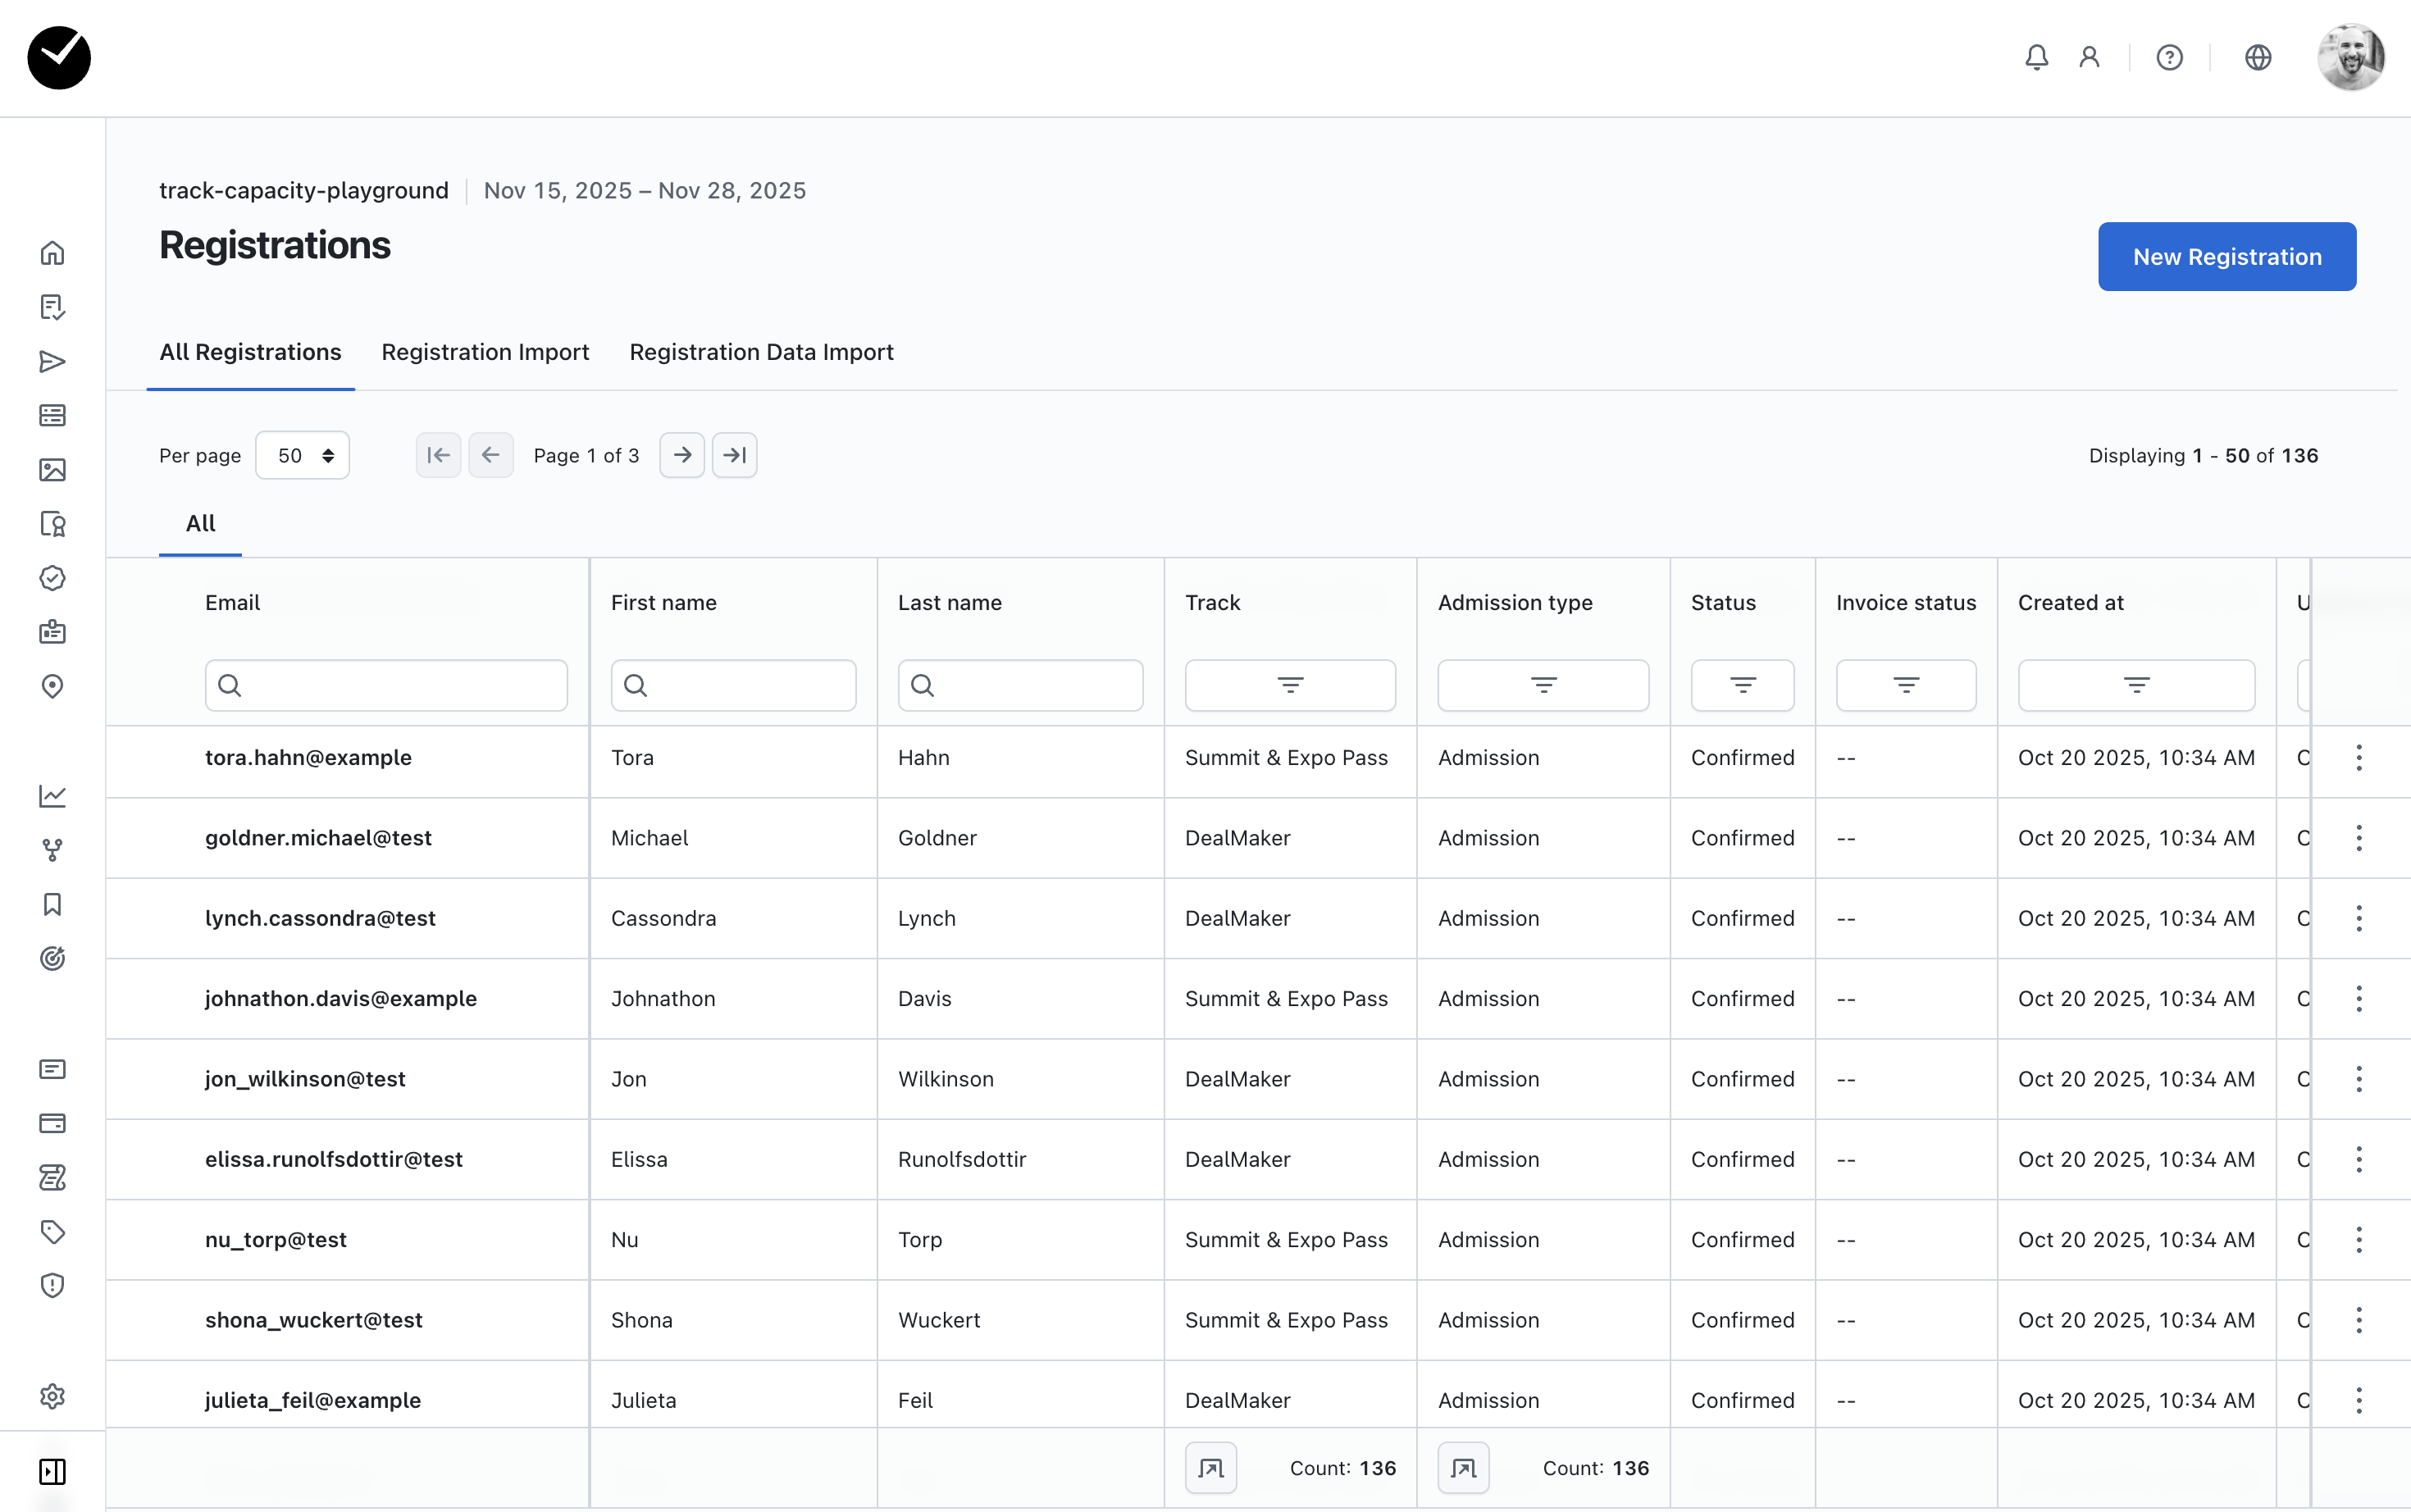Open row actions menu for Tora Hahn
Image resolution: width=2411 pixels, height=1512 pixels.
2358,757
